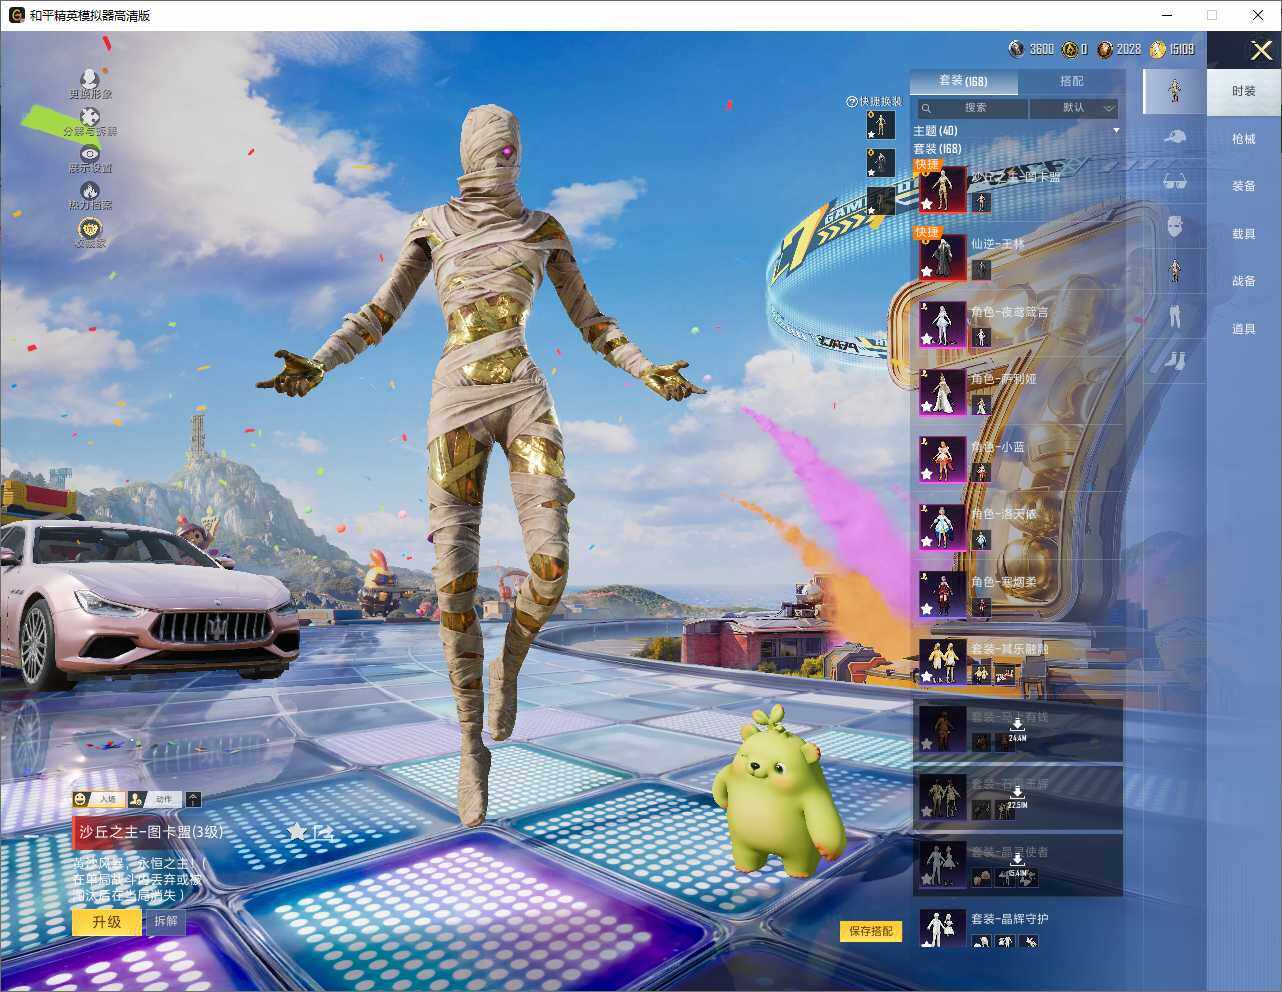Viewport: 1282px width, 992px height.
Task: Click the 15109 coin balance icon
Action: [x=1158, y=49]
